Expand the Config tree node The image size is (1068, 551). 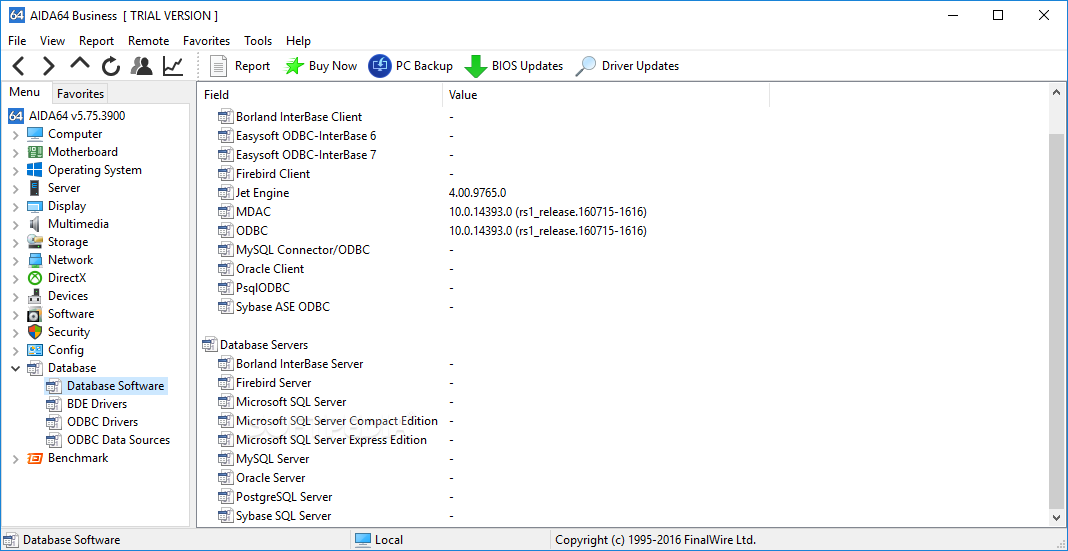pos(16,351)
